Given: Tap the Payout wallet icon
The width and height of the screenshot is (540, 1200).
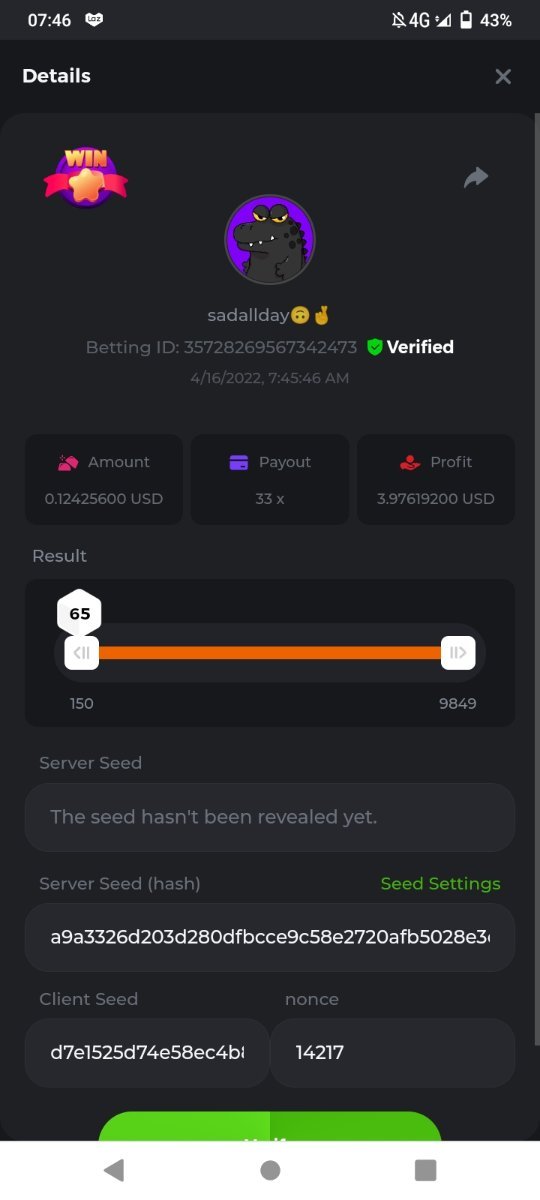Looking at the screenshot, I should (x=239, y=462).
